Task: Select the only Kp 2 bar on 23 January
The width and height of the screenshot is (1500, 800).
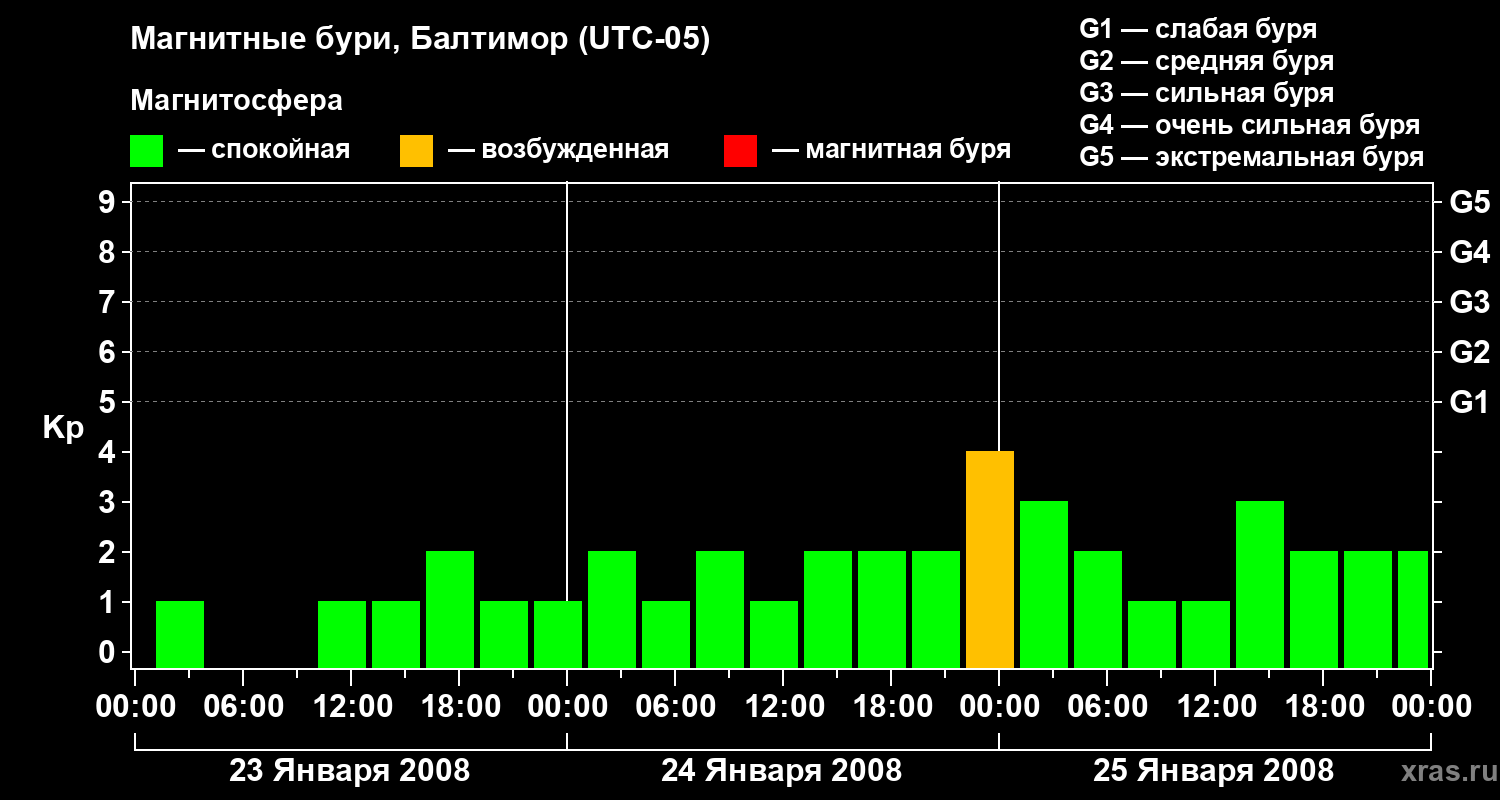Action: (x=450, y=610)
